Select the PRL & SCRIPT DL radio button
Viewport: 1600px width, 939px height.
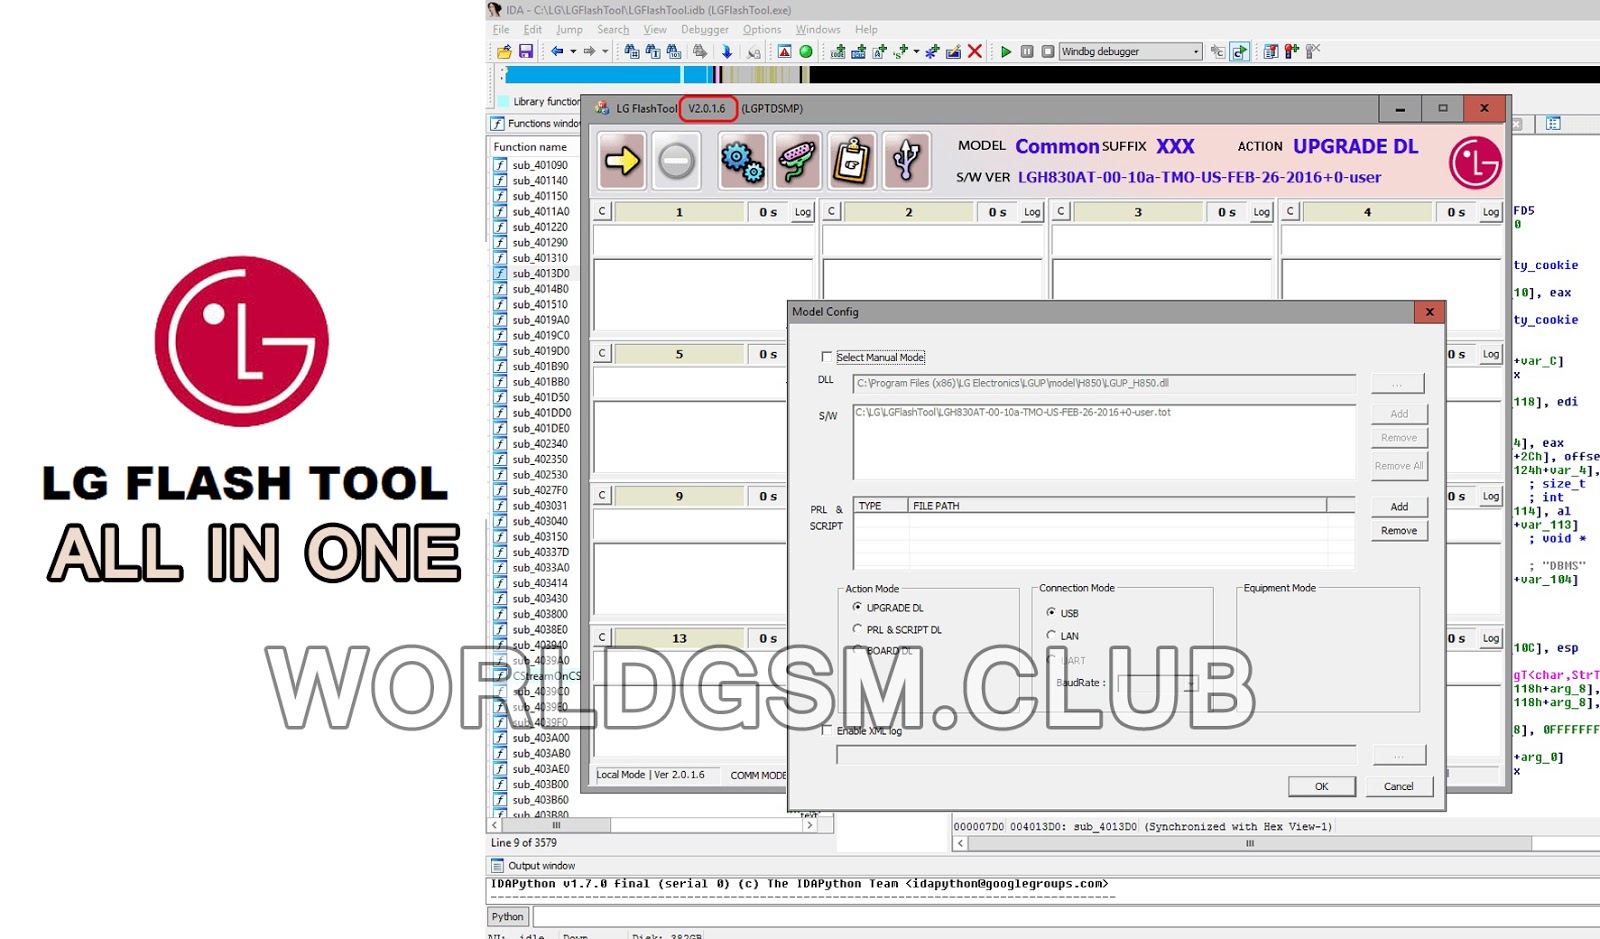point(857,629)
